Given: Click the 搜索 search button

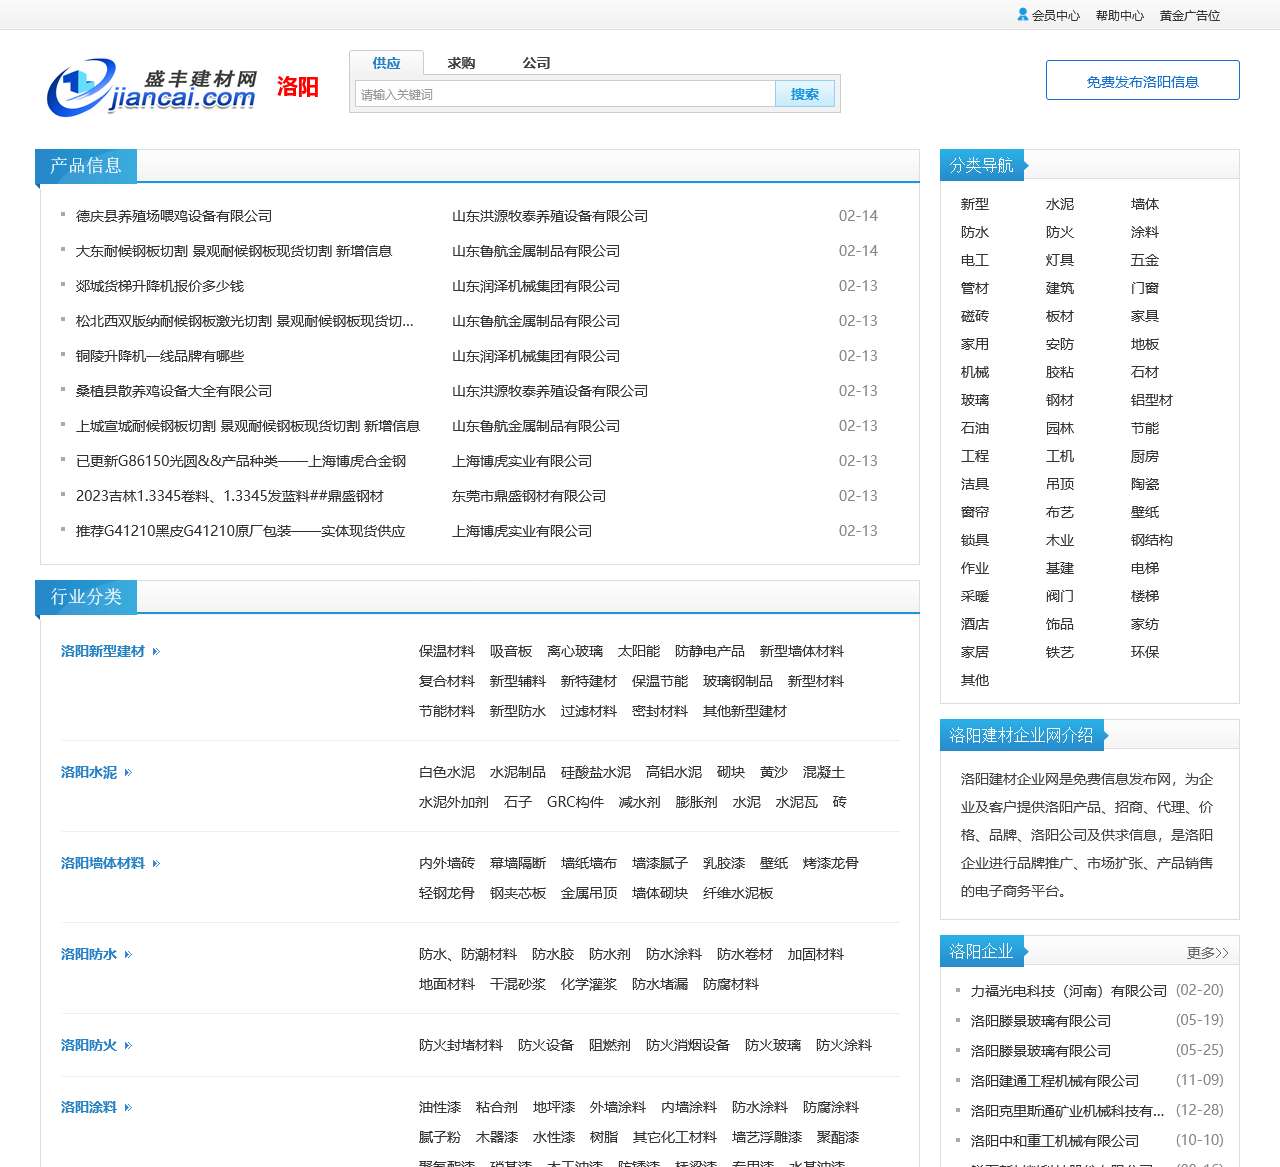Looking at the screenshot, I should coord(805,93).
